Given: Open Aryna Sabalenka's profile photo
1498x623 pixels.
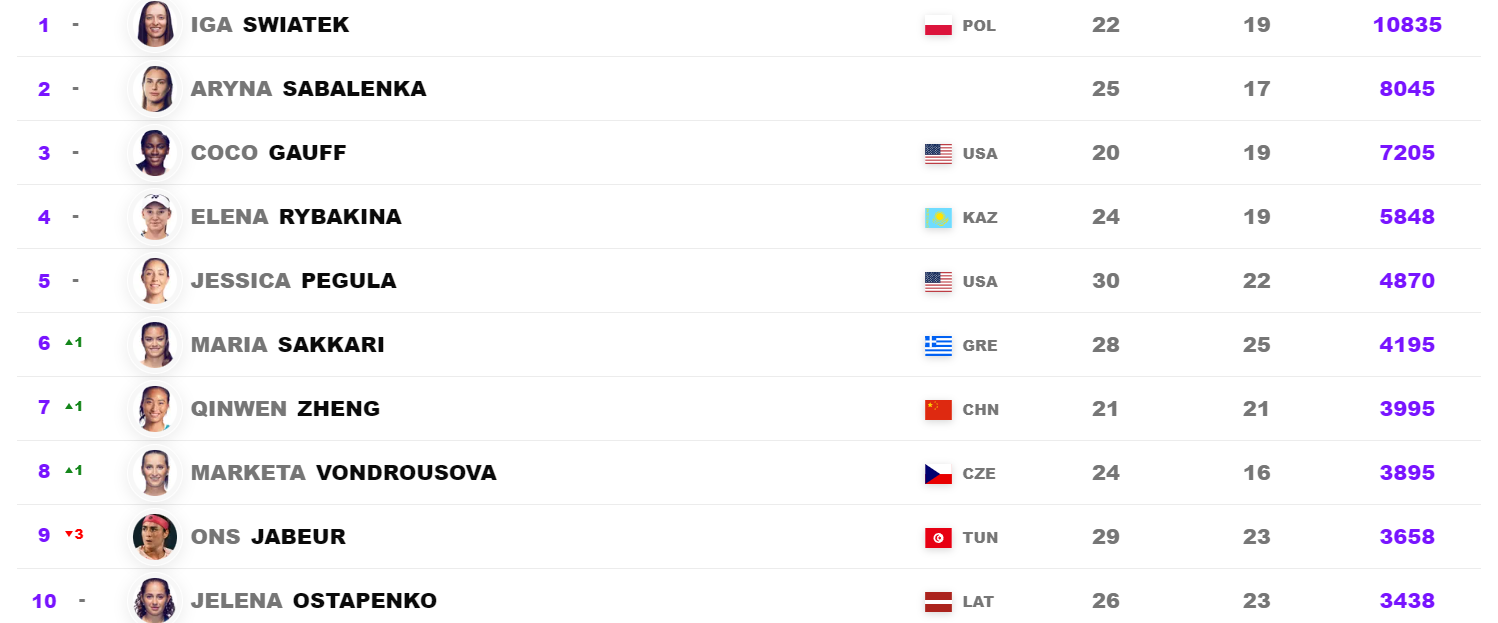Looking at the screenshot, I should [x=155, y=89].
